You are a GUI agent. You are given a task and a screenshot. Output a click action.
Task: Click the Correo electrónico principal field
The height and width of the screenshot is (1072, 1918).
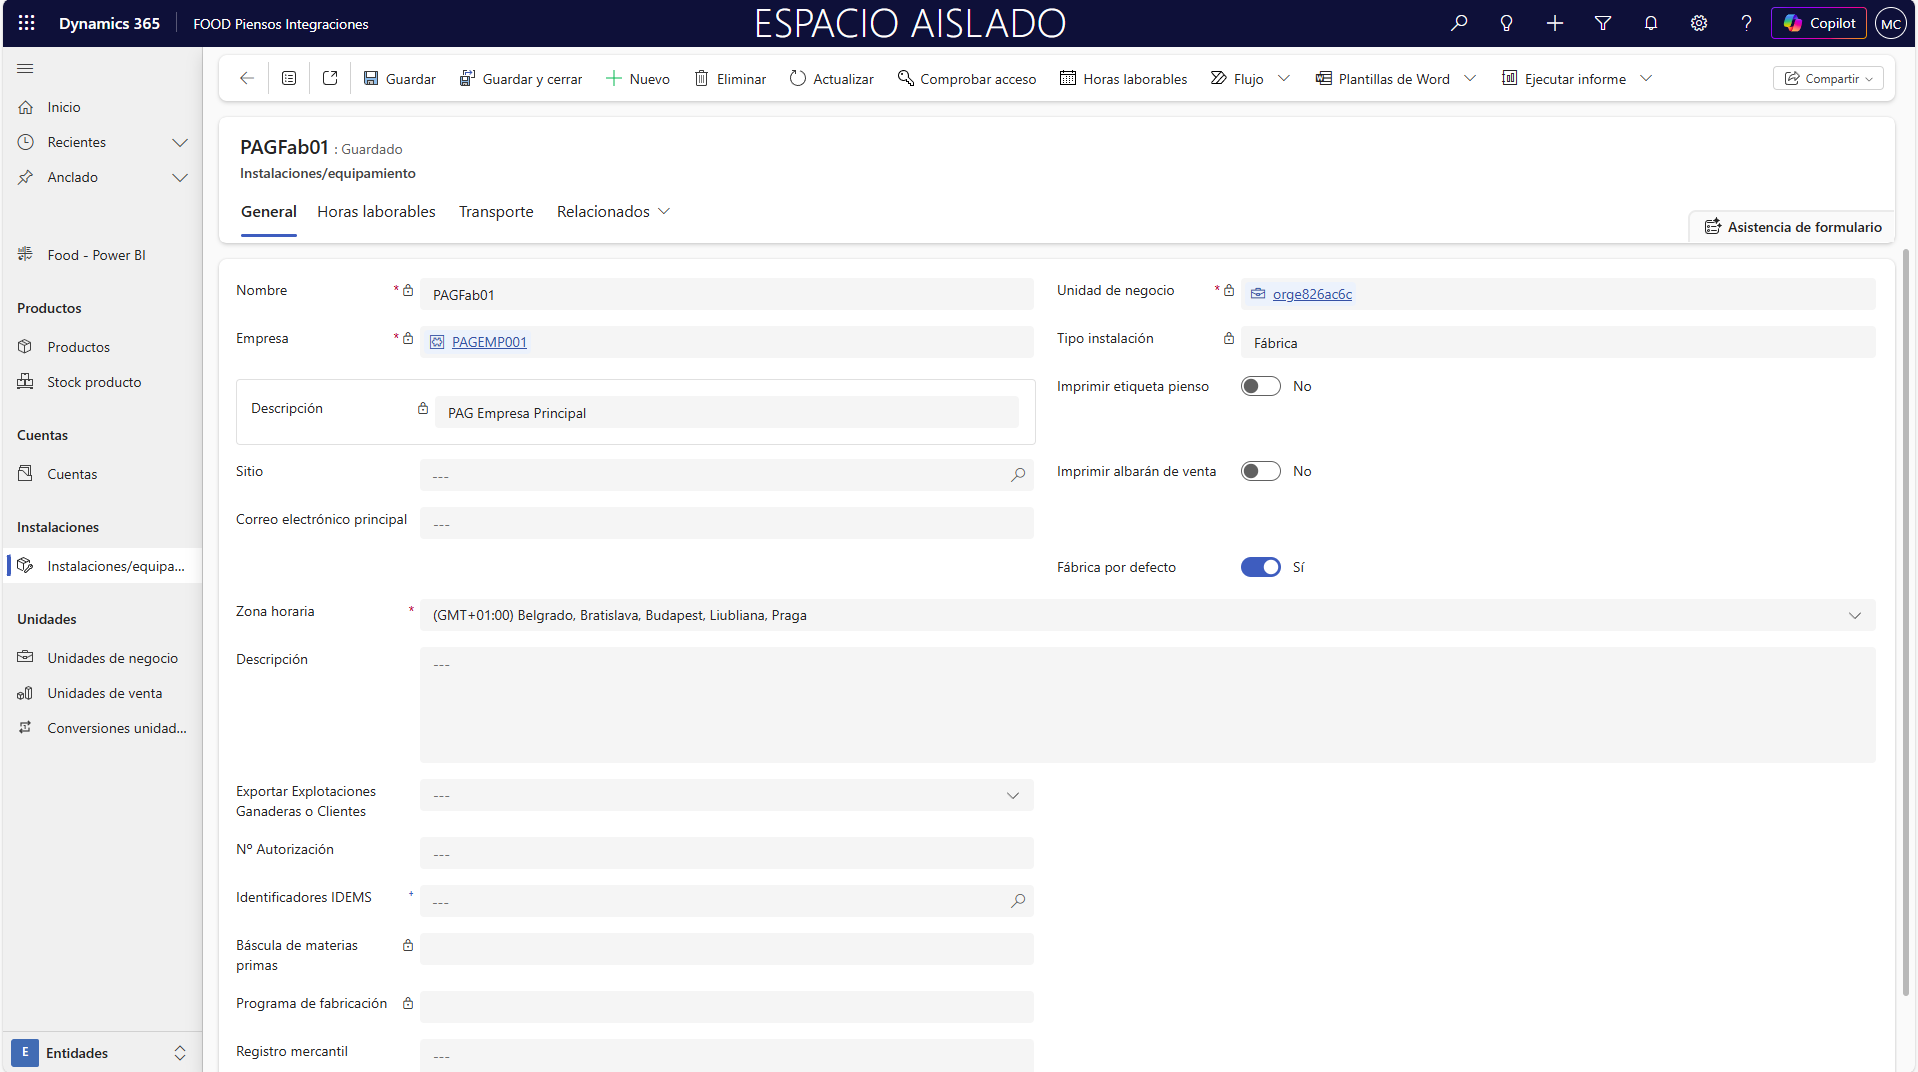[x=726, y=523]
